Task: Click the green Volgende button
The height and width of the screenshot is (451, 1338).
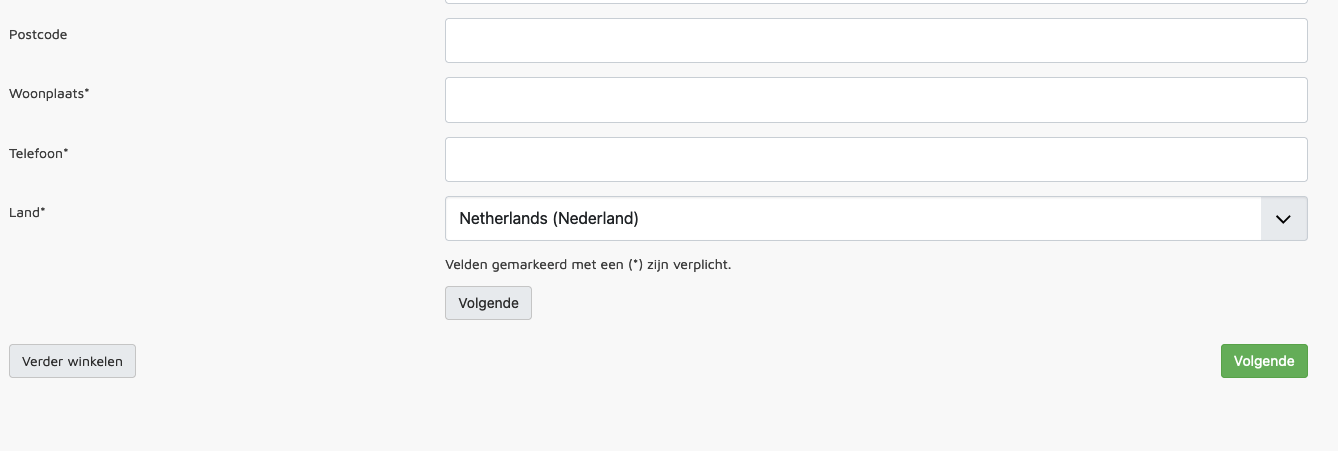Action: [1264, 361]
